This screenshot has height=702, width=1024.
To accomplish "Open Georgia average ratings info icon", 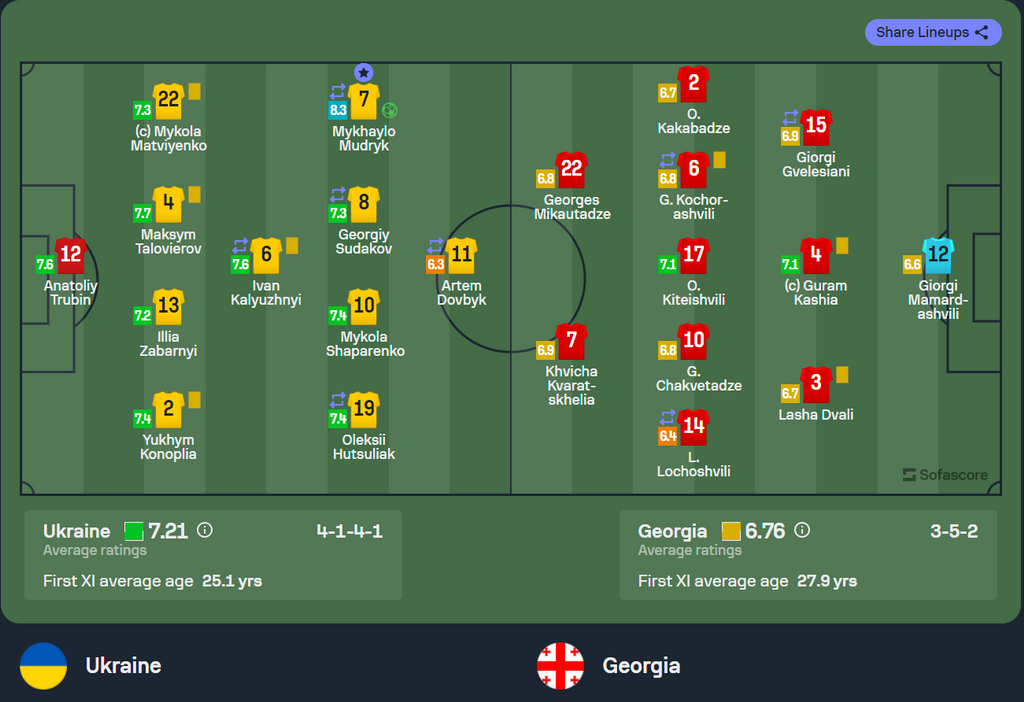I will coord(802,530).
